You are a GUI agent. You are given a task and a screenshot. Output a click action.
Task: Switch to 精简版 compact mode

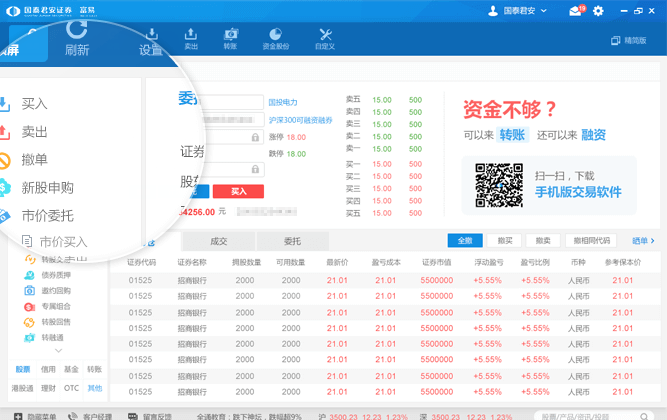(629, 40)
